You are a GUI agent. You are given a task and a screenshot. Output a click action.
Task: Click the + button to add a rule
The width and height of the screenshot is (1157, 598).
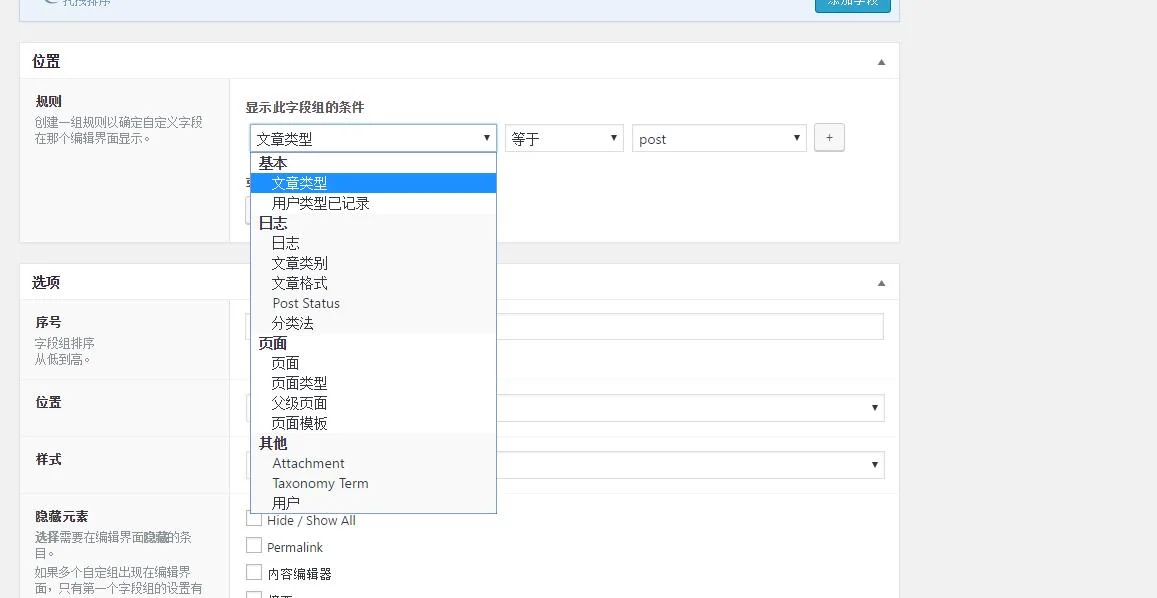click(829, 138)
